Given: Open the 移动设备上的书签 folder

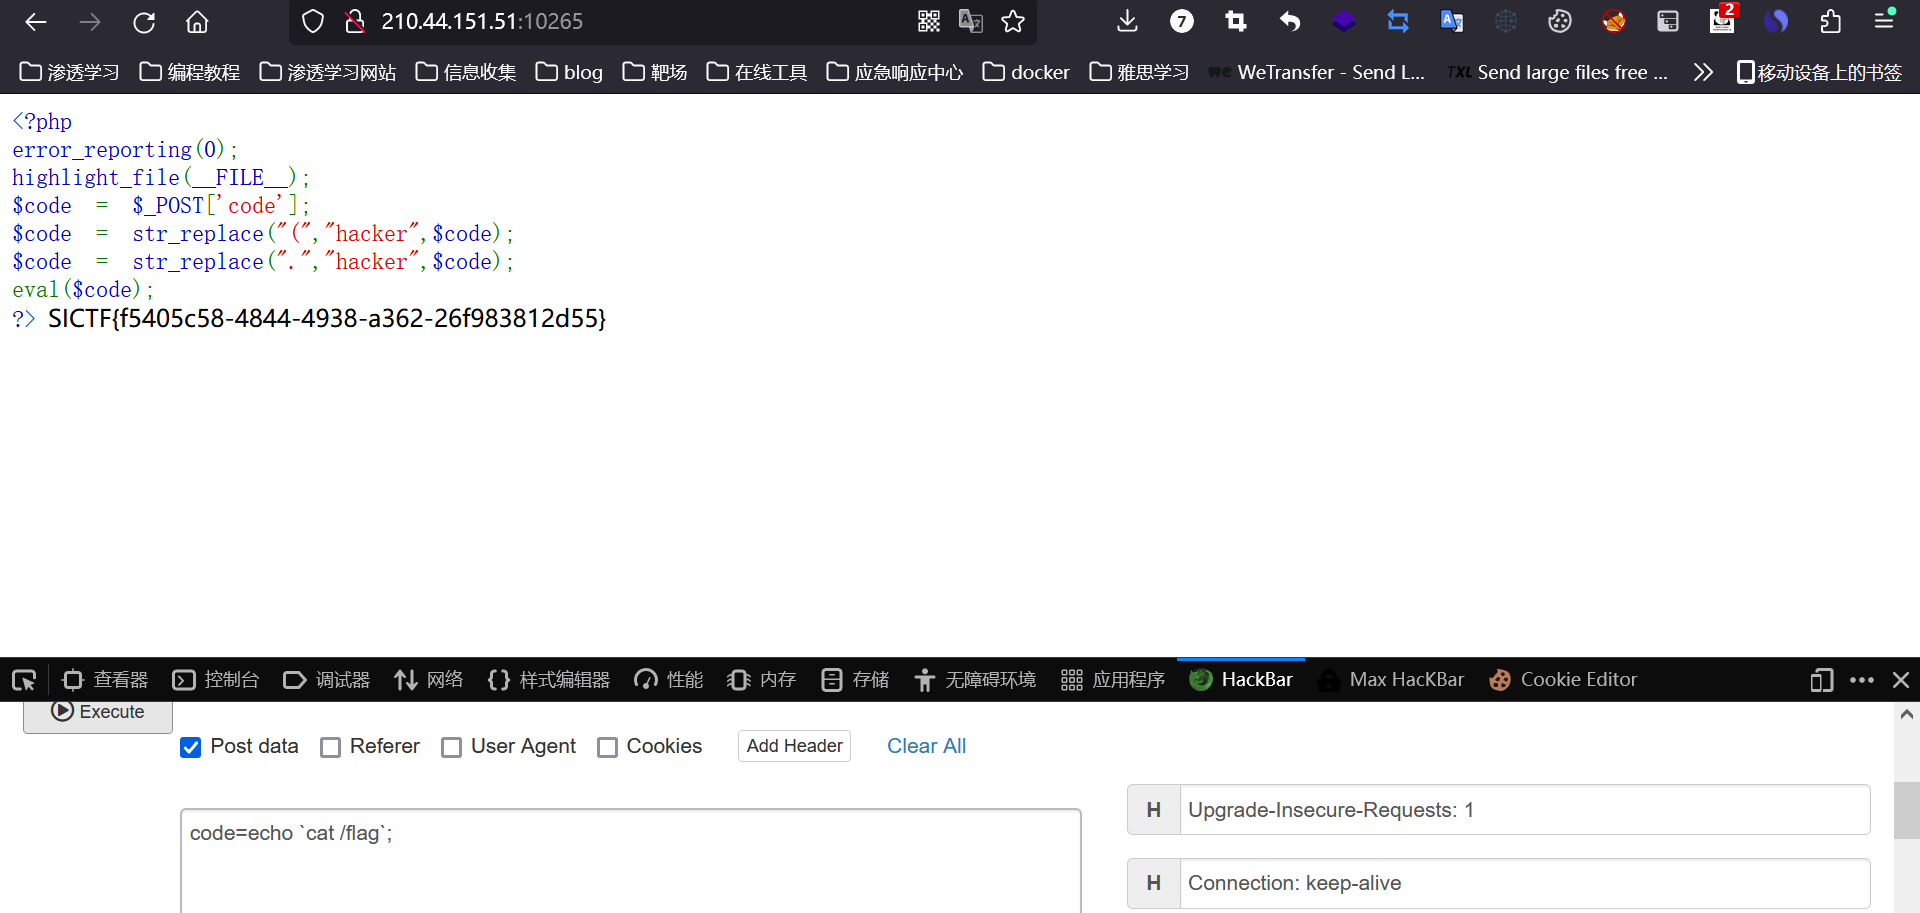Looking at the screenshot, I should (x=1819, y=72).
